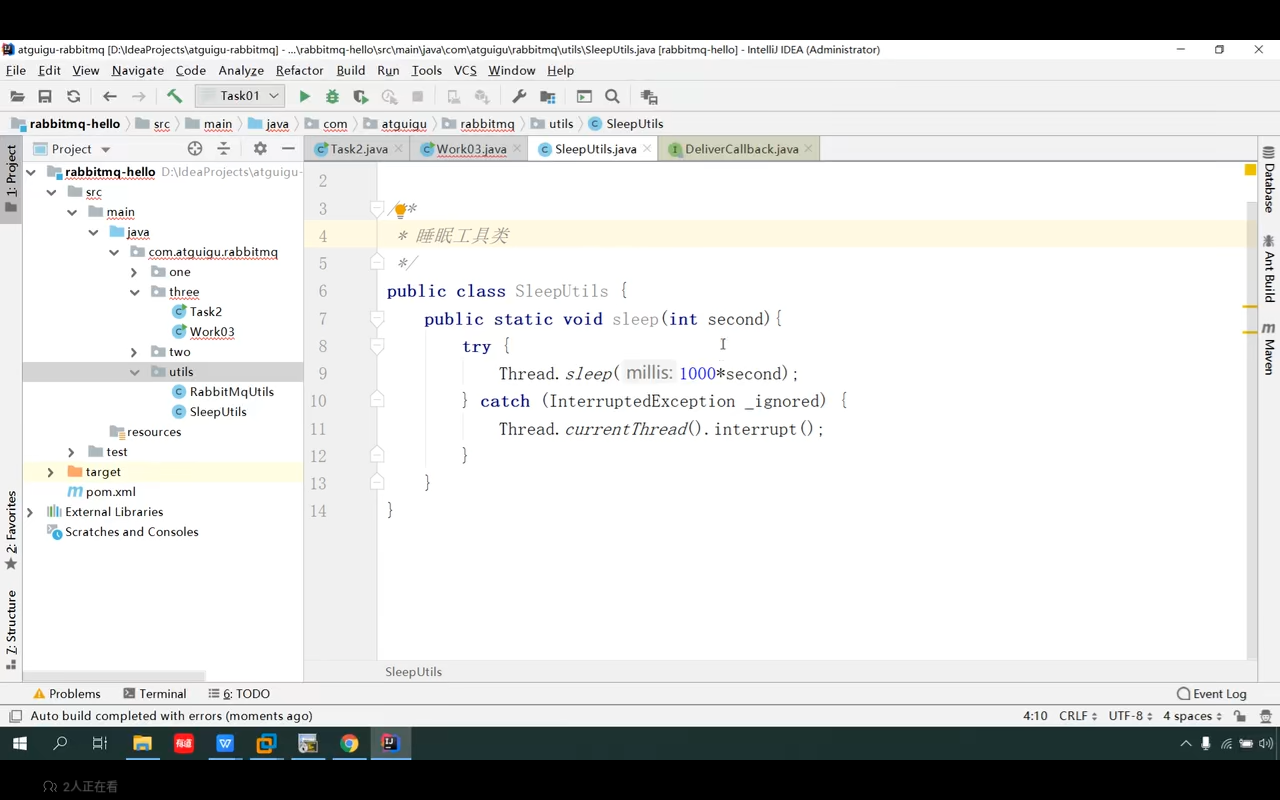Viewport: 1280px width, 800px height.
Task: Open the Refactor menu
Action: pos(299,70)
